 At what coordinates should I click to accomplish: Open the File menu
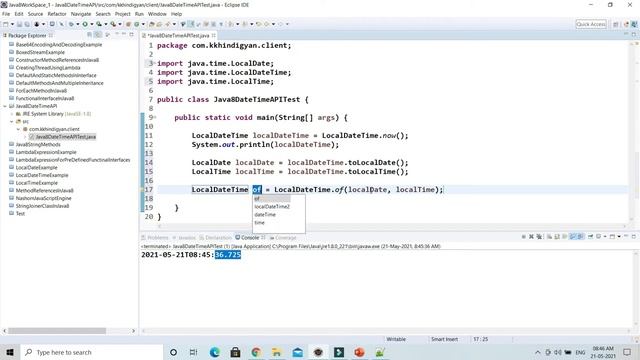point(6,14)
